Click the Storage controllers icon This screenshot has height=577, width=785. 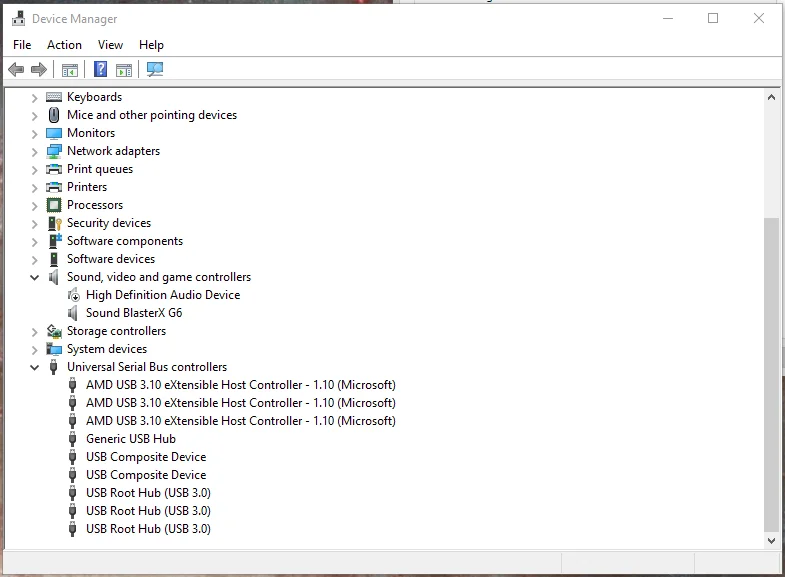tap(54, 331)
